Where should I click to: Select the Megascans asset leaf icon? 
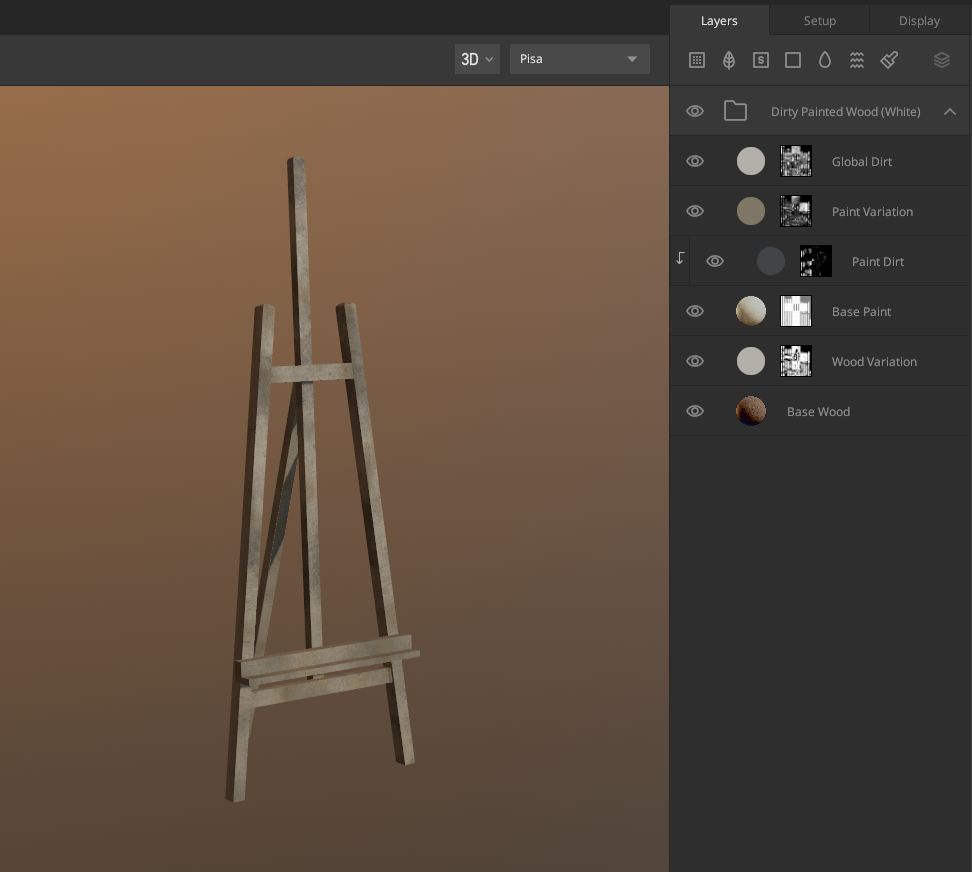(x=728, y=59)
